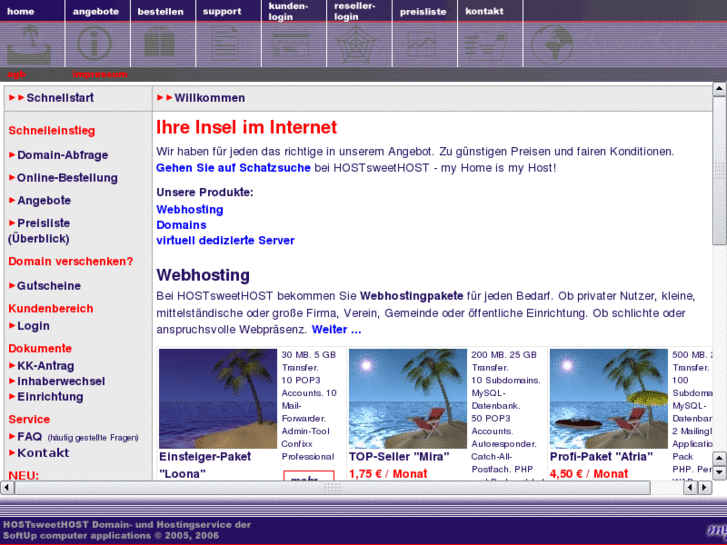The image size is (727, 545).
Task: Click the down arrow of the vertical scrollbar
Action: (x=719, y=472)
